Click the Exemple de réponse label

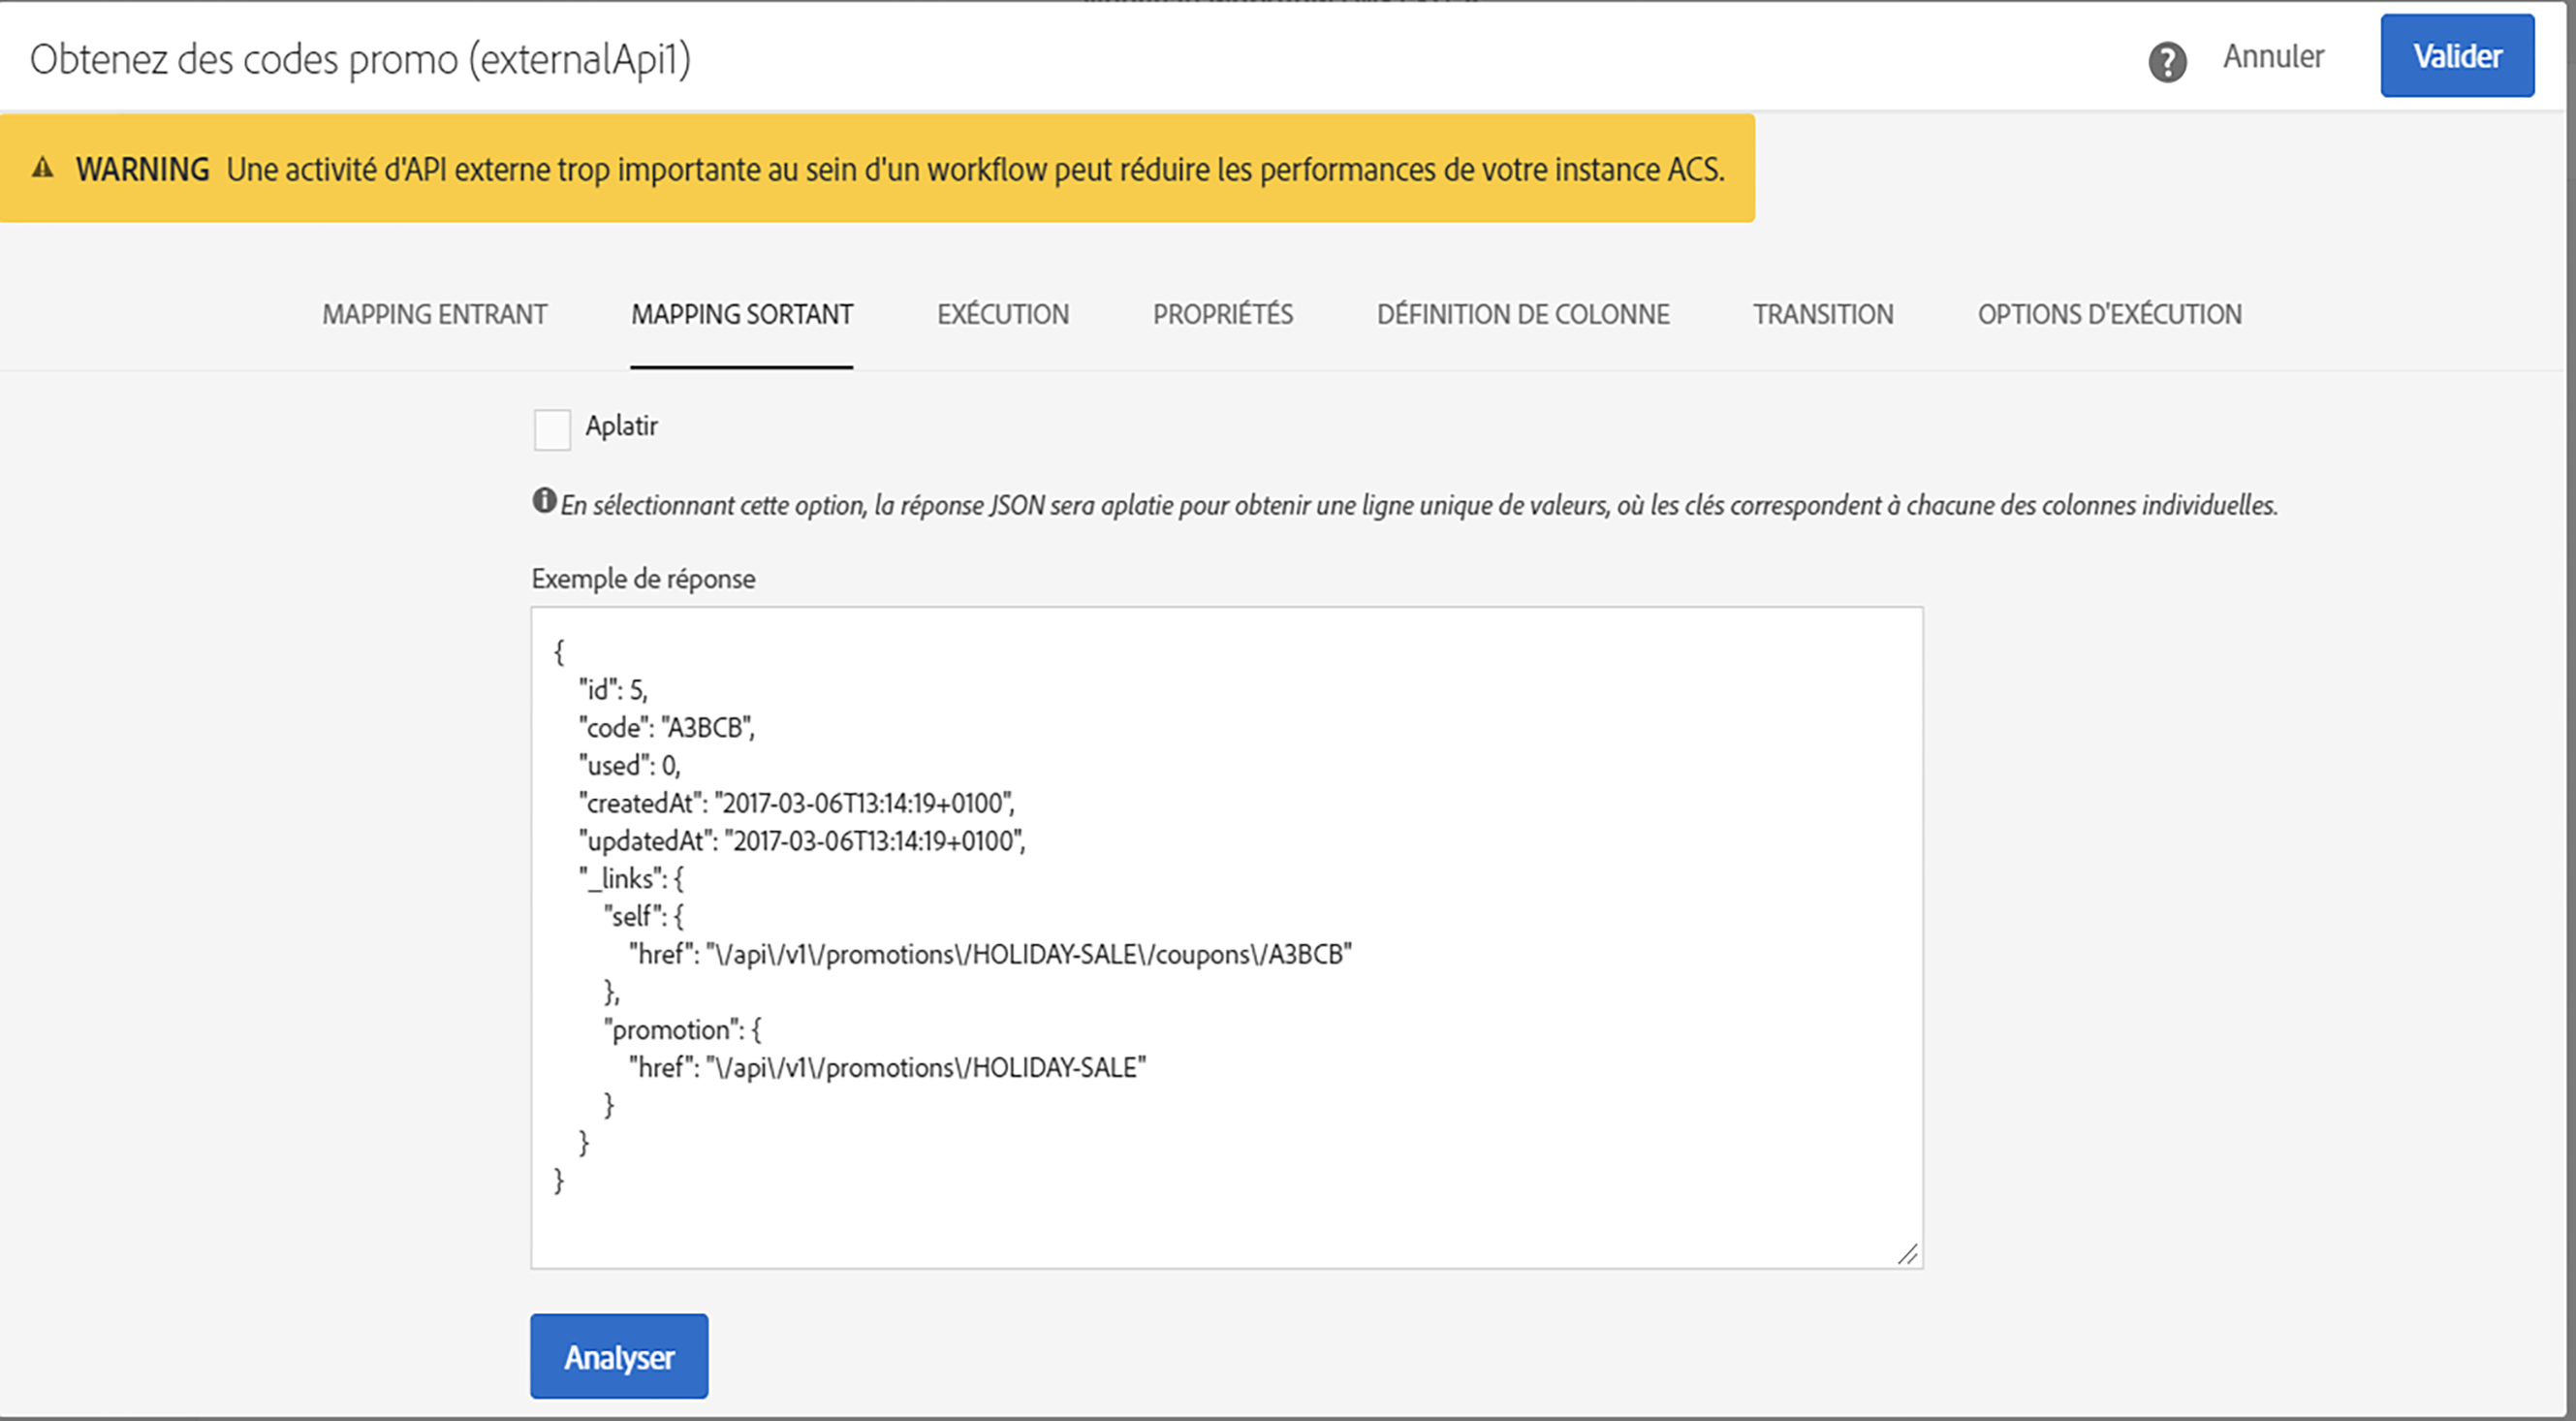coord(643,579)
